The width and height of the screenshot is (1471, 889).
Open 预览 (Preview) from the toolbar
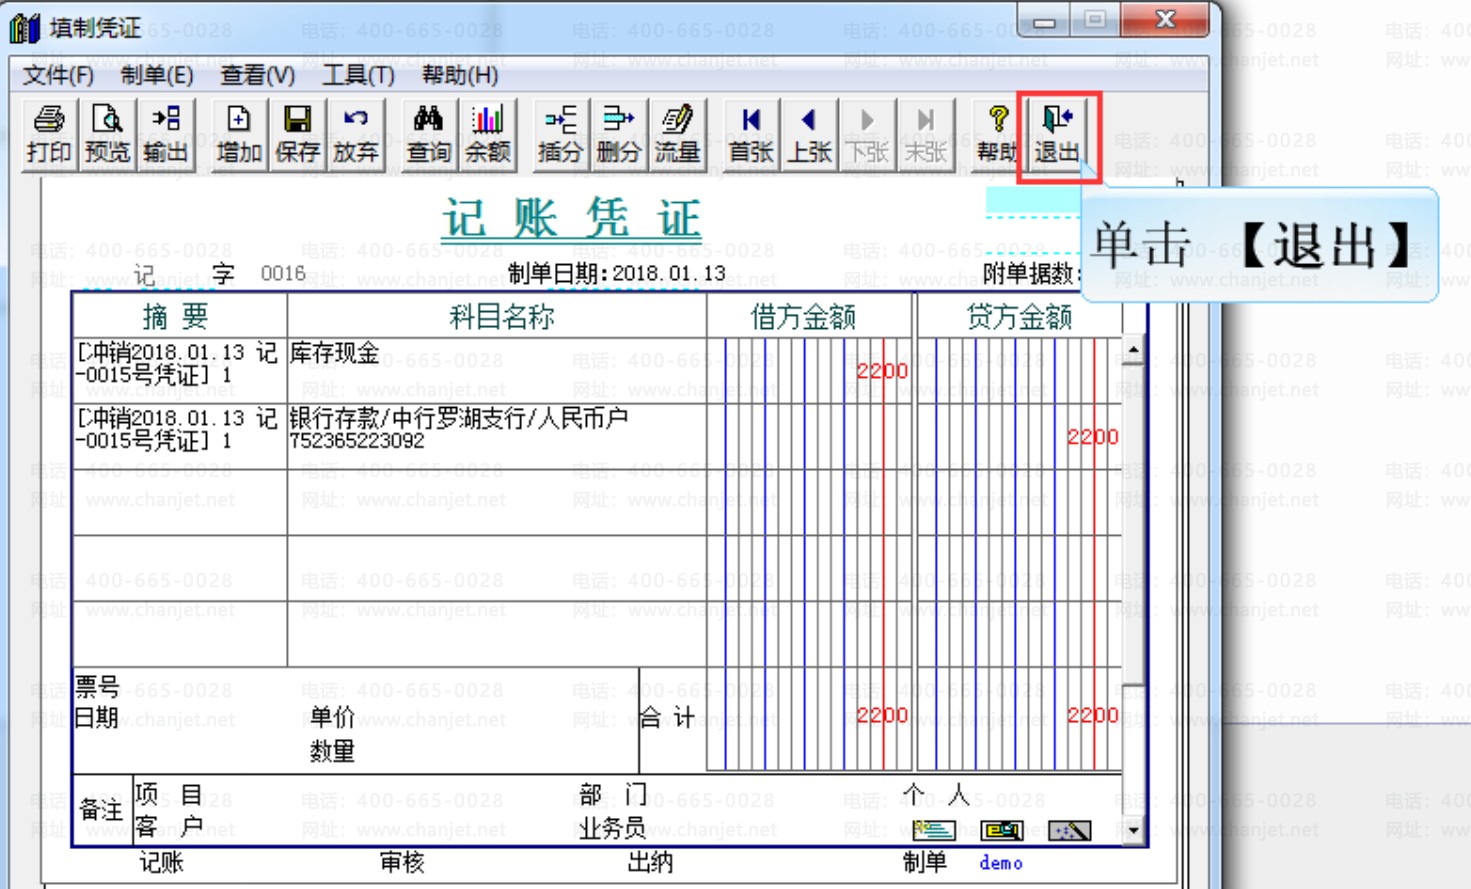(x=107, y=134)
